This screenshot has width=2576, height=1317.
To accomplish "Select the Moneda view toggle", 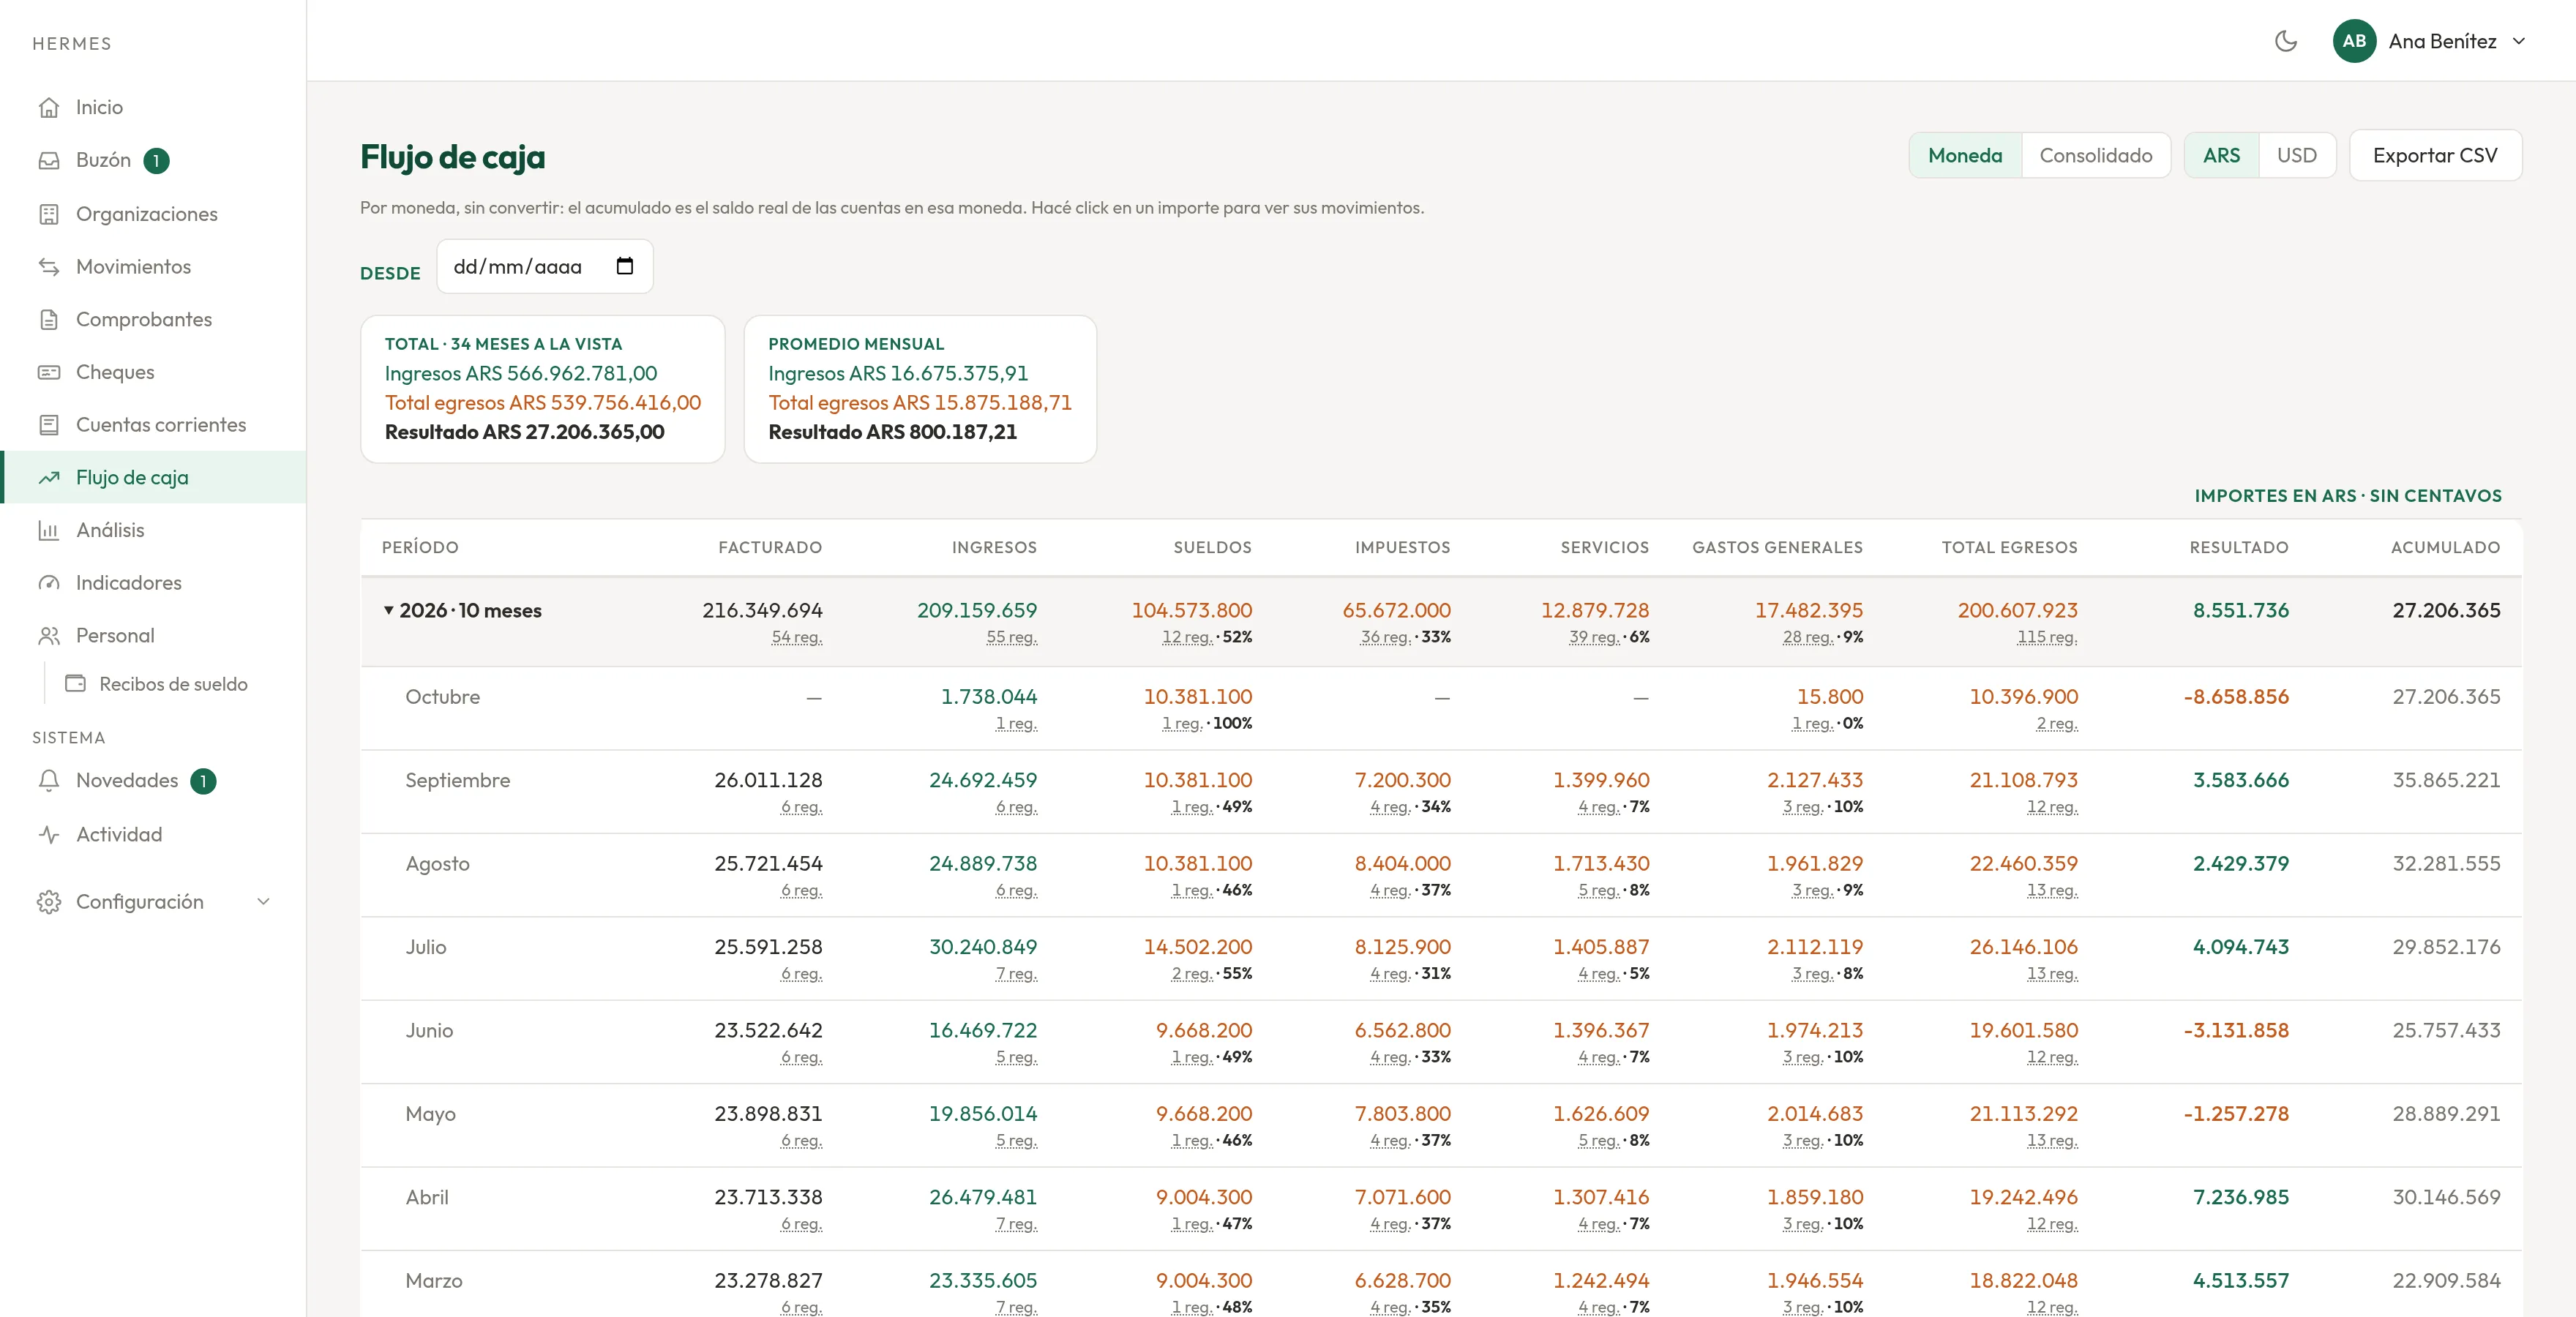I will [1965, 155].
